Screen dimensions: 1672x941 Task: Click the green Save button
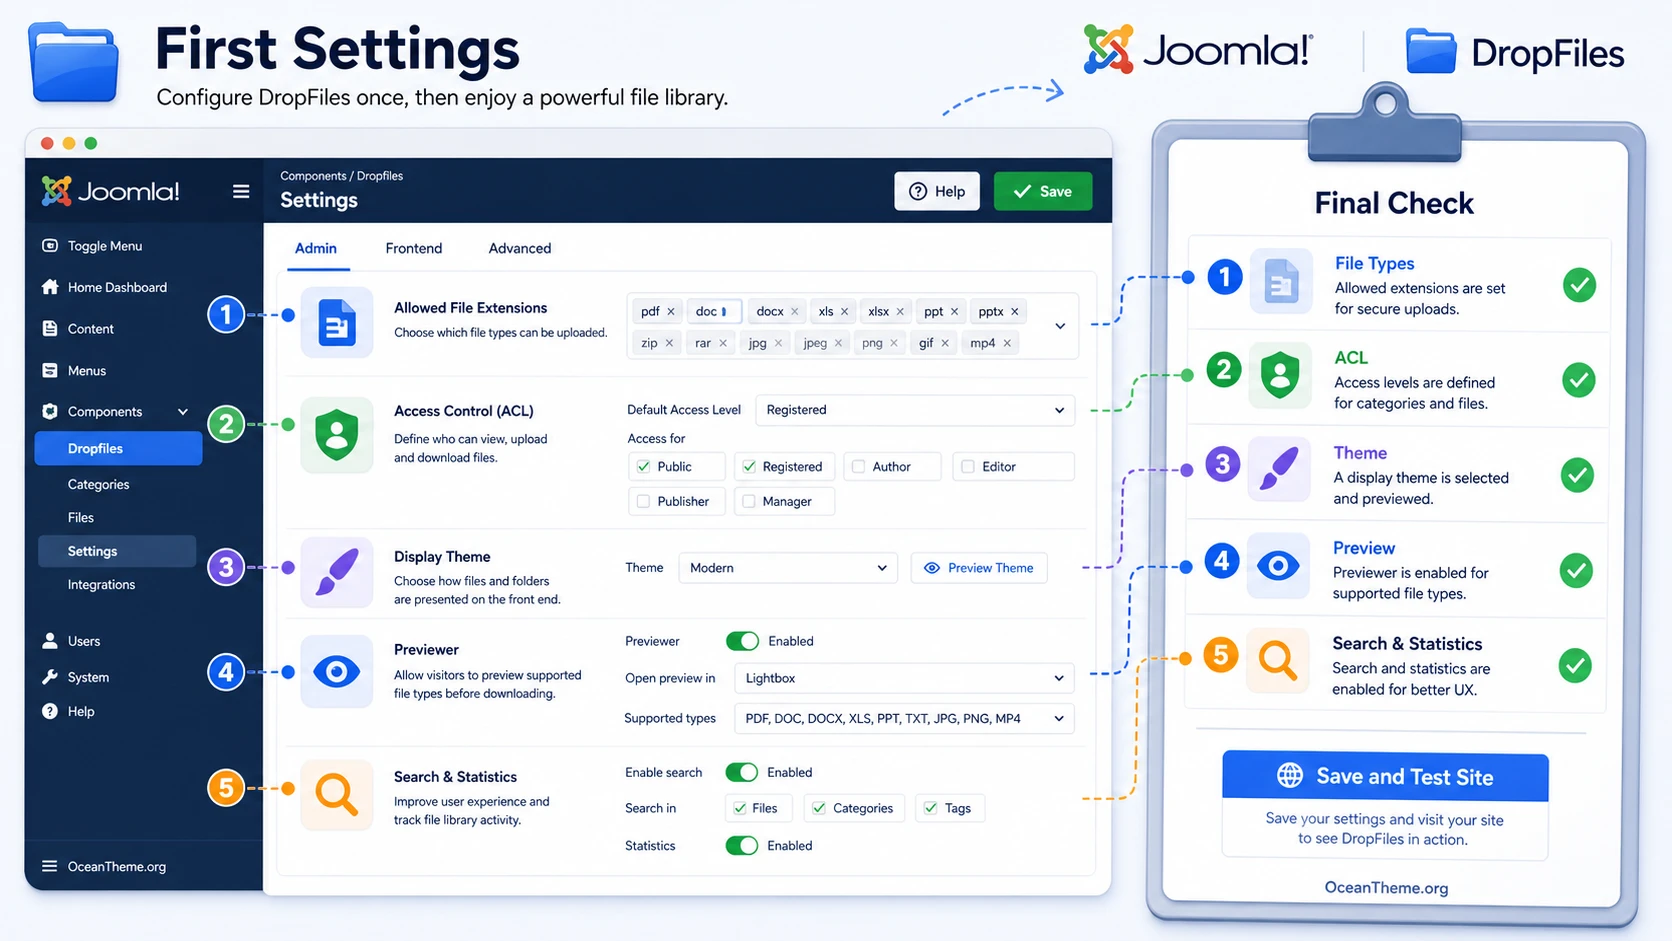click(x=1043, y=191)
